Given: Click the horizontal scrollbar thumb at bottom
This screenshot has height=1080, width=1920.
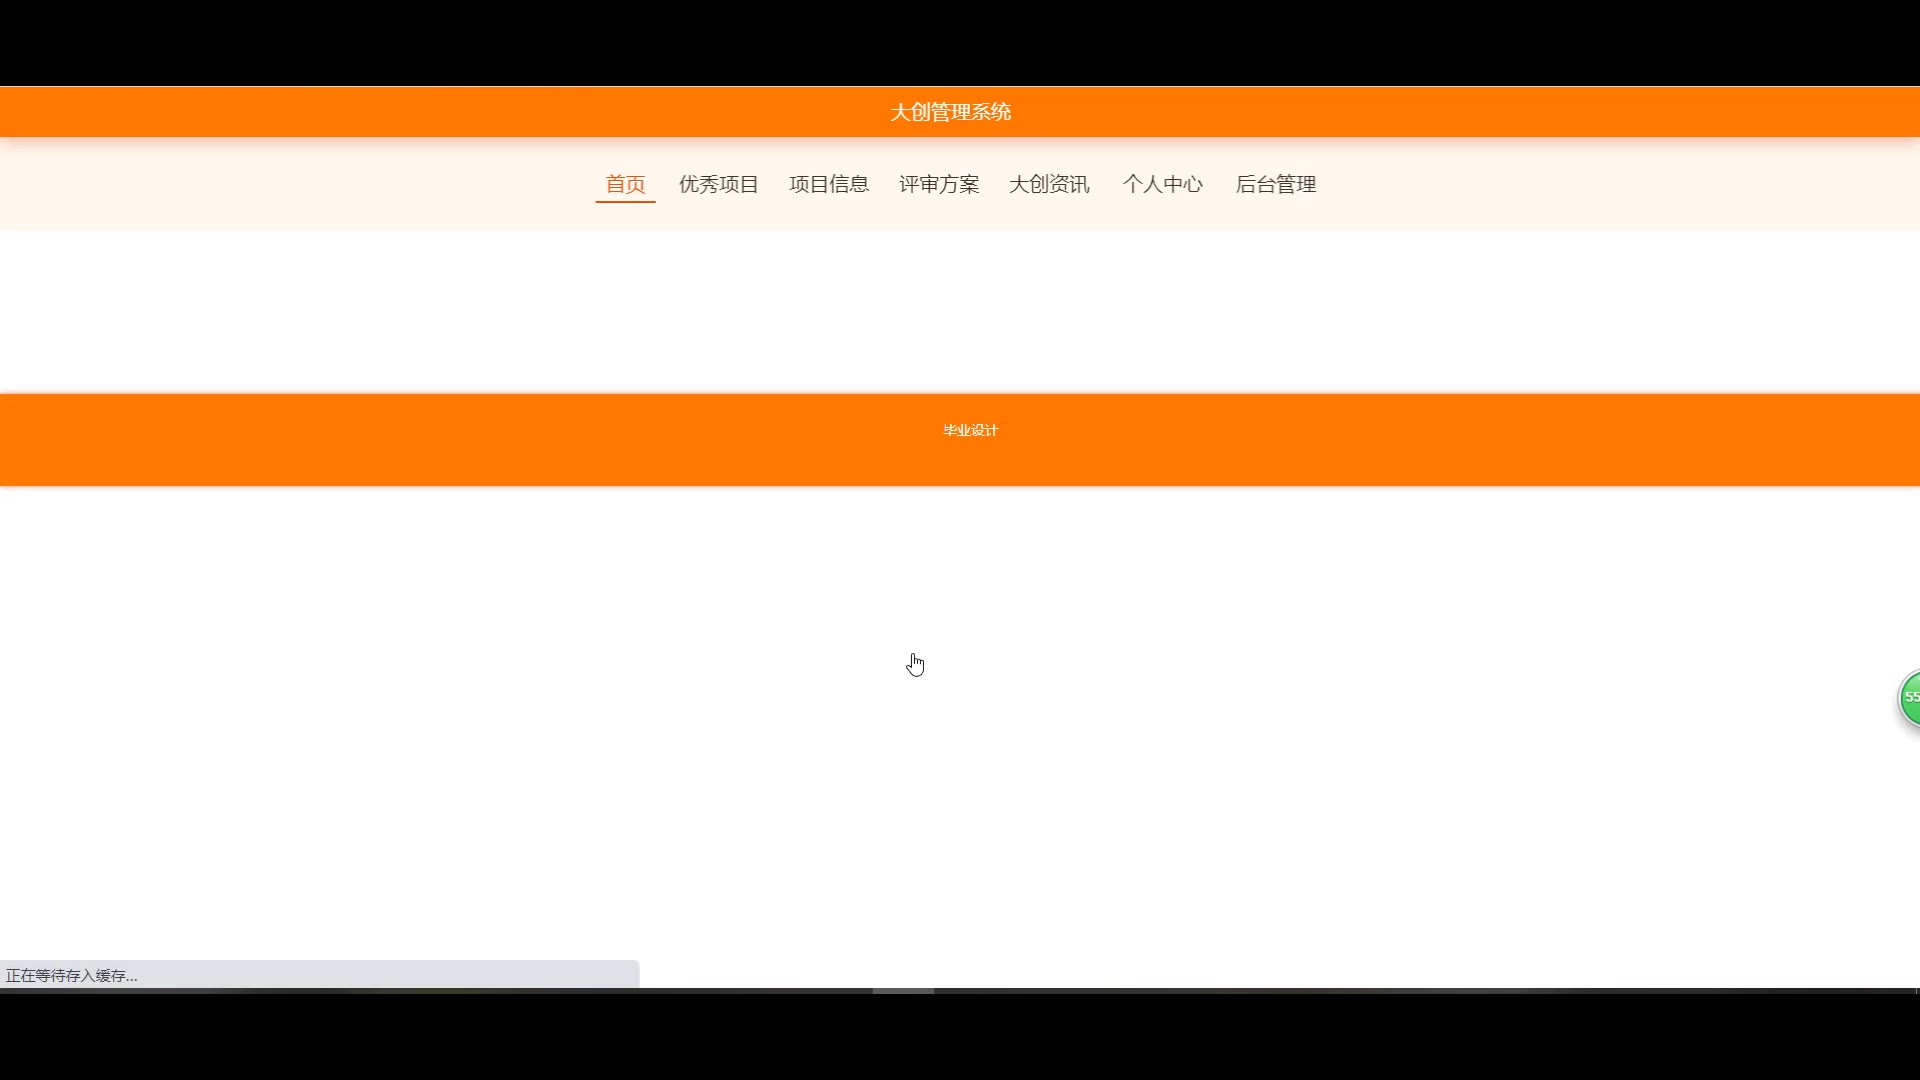Looking at the screenshot, I should pos(903,990).
